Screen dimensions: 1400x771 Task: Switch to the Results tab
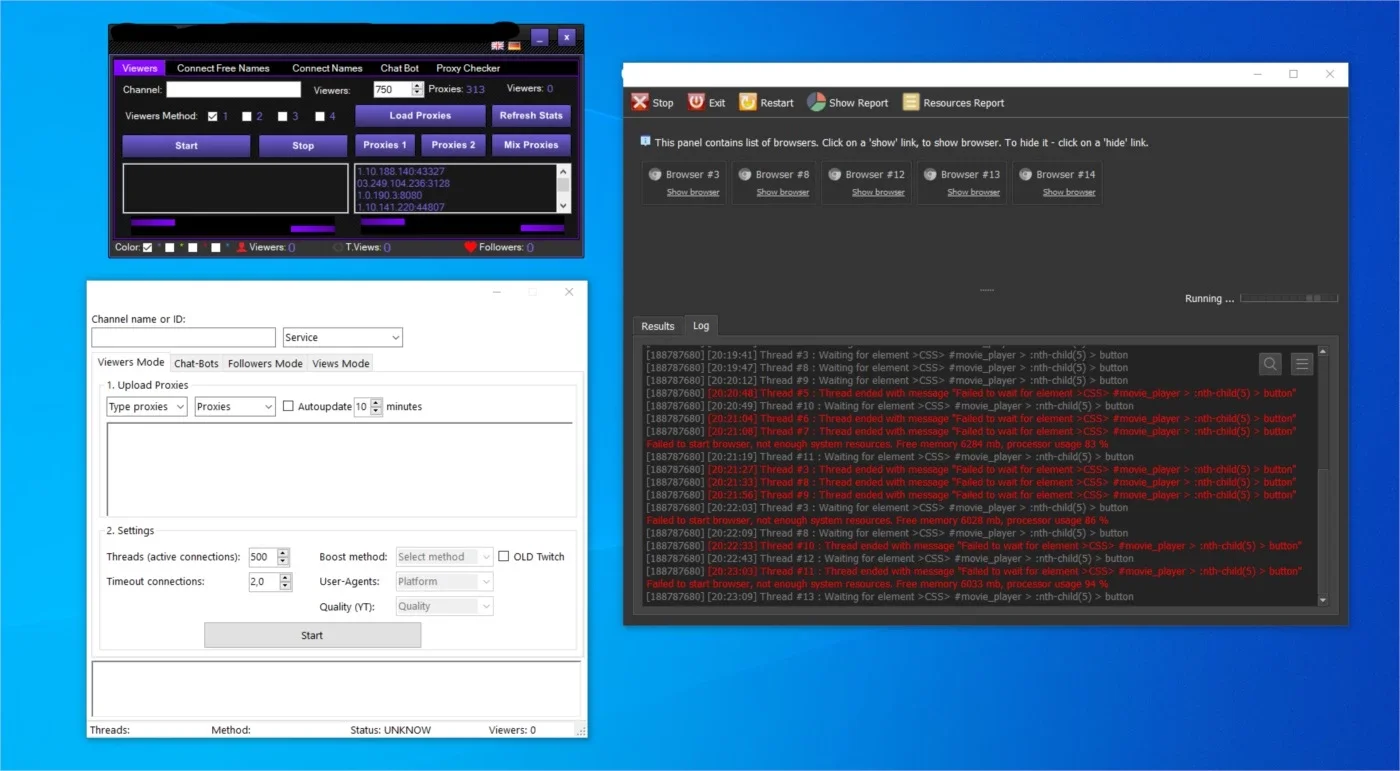click(658, 326)
